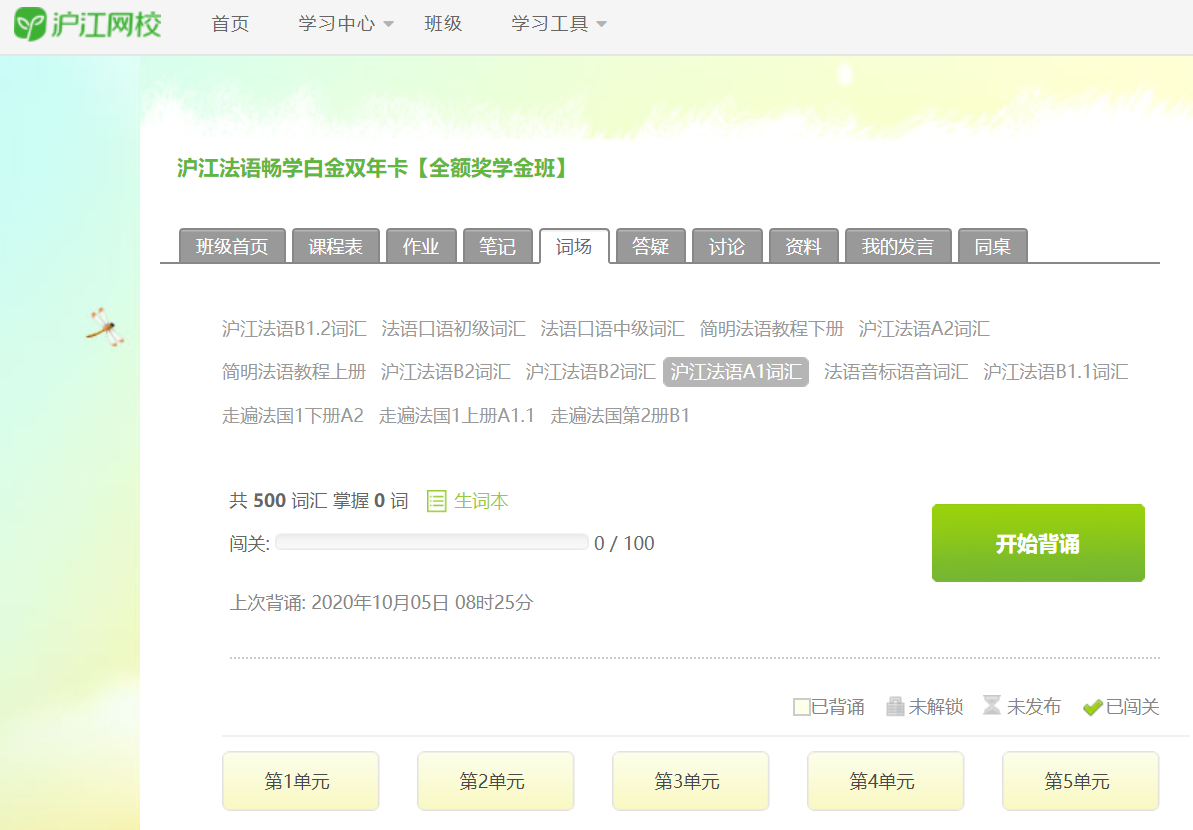1193x830 pixels.
Task: Open the 我的发言 tab
Action: tap(897, 247)
